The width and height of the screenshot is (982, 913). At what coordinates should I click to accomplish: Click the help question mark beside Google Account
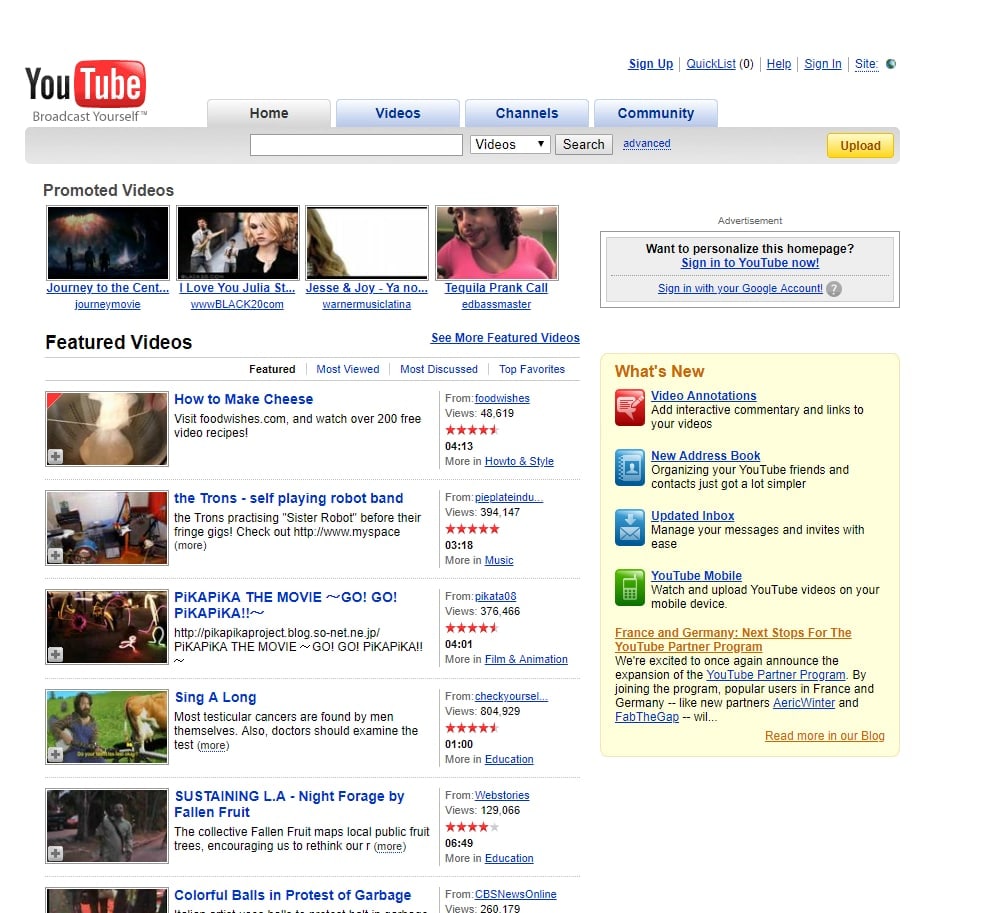tap(834, 289)
